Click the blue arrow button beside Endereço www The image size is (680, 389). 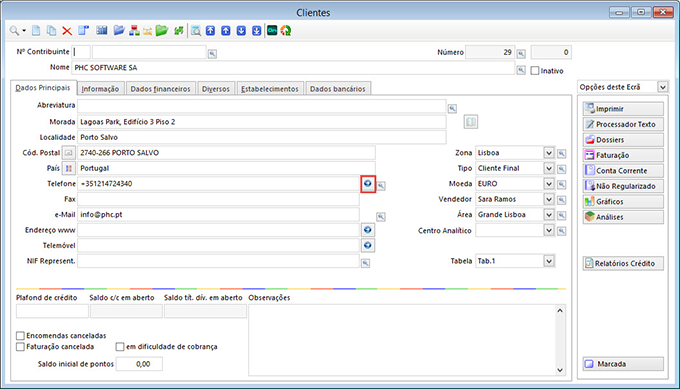tap(368, 230)
